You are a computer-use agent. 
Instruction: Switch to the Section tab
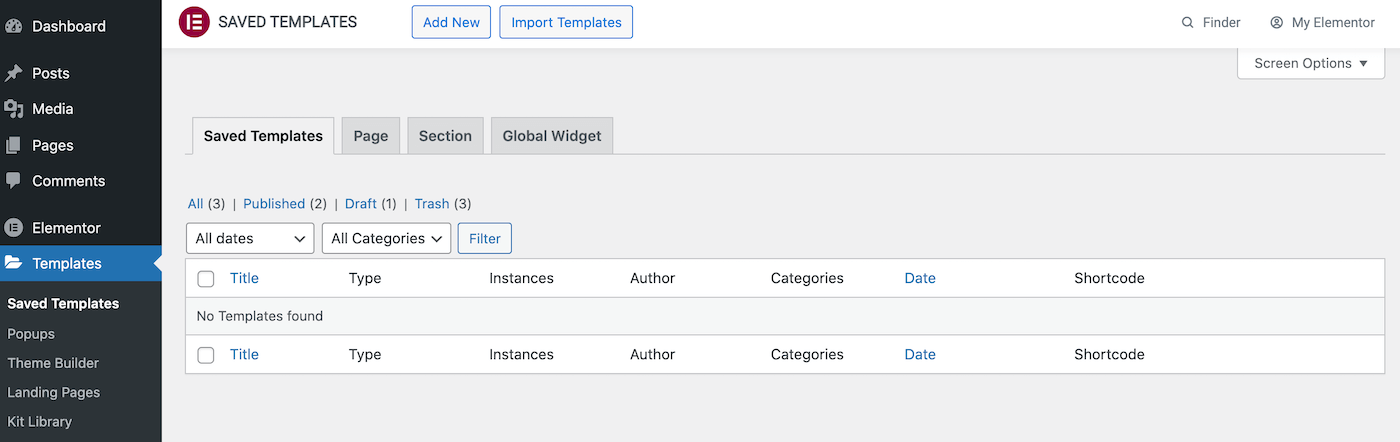(445, 136)
